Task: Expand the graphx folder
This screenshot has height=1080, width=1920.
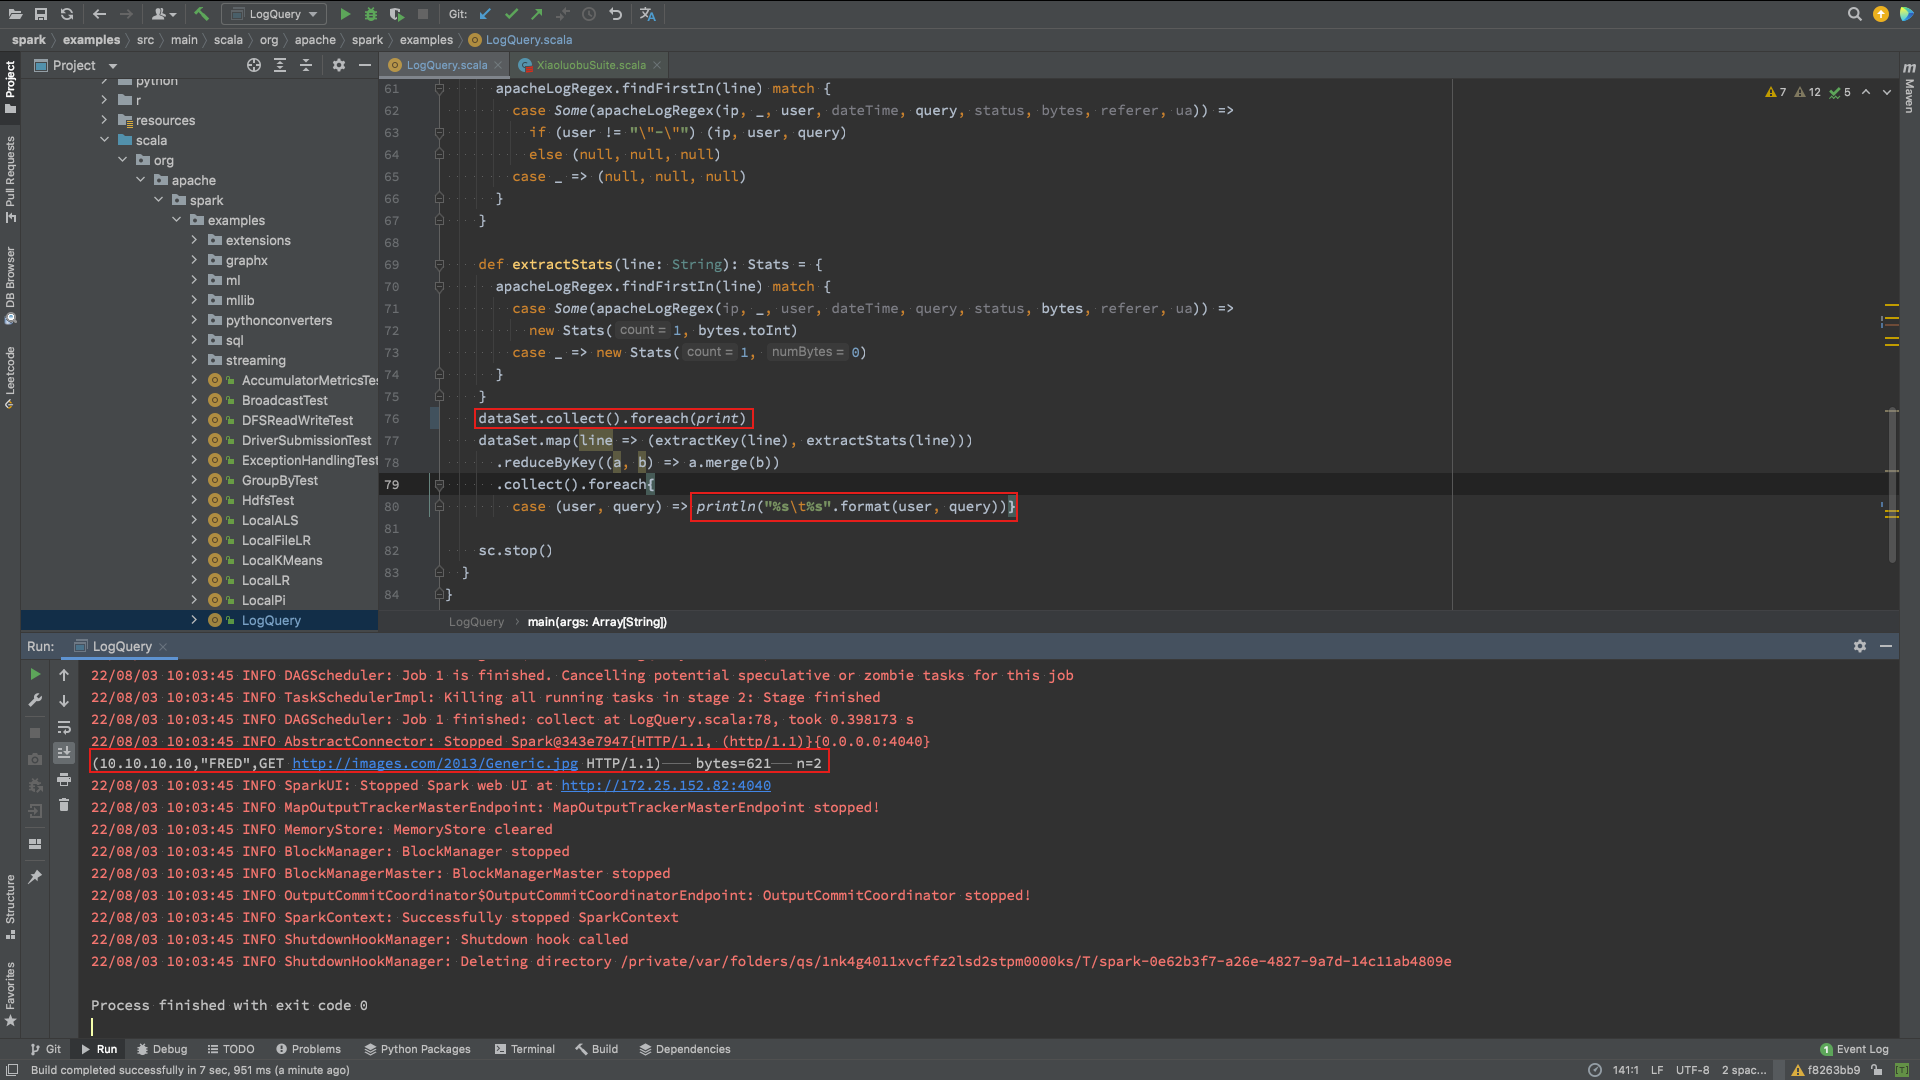Action: pyautogui.click(x=194, y=260)
